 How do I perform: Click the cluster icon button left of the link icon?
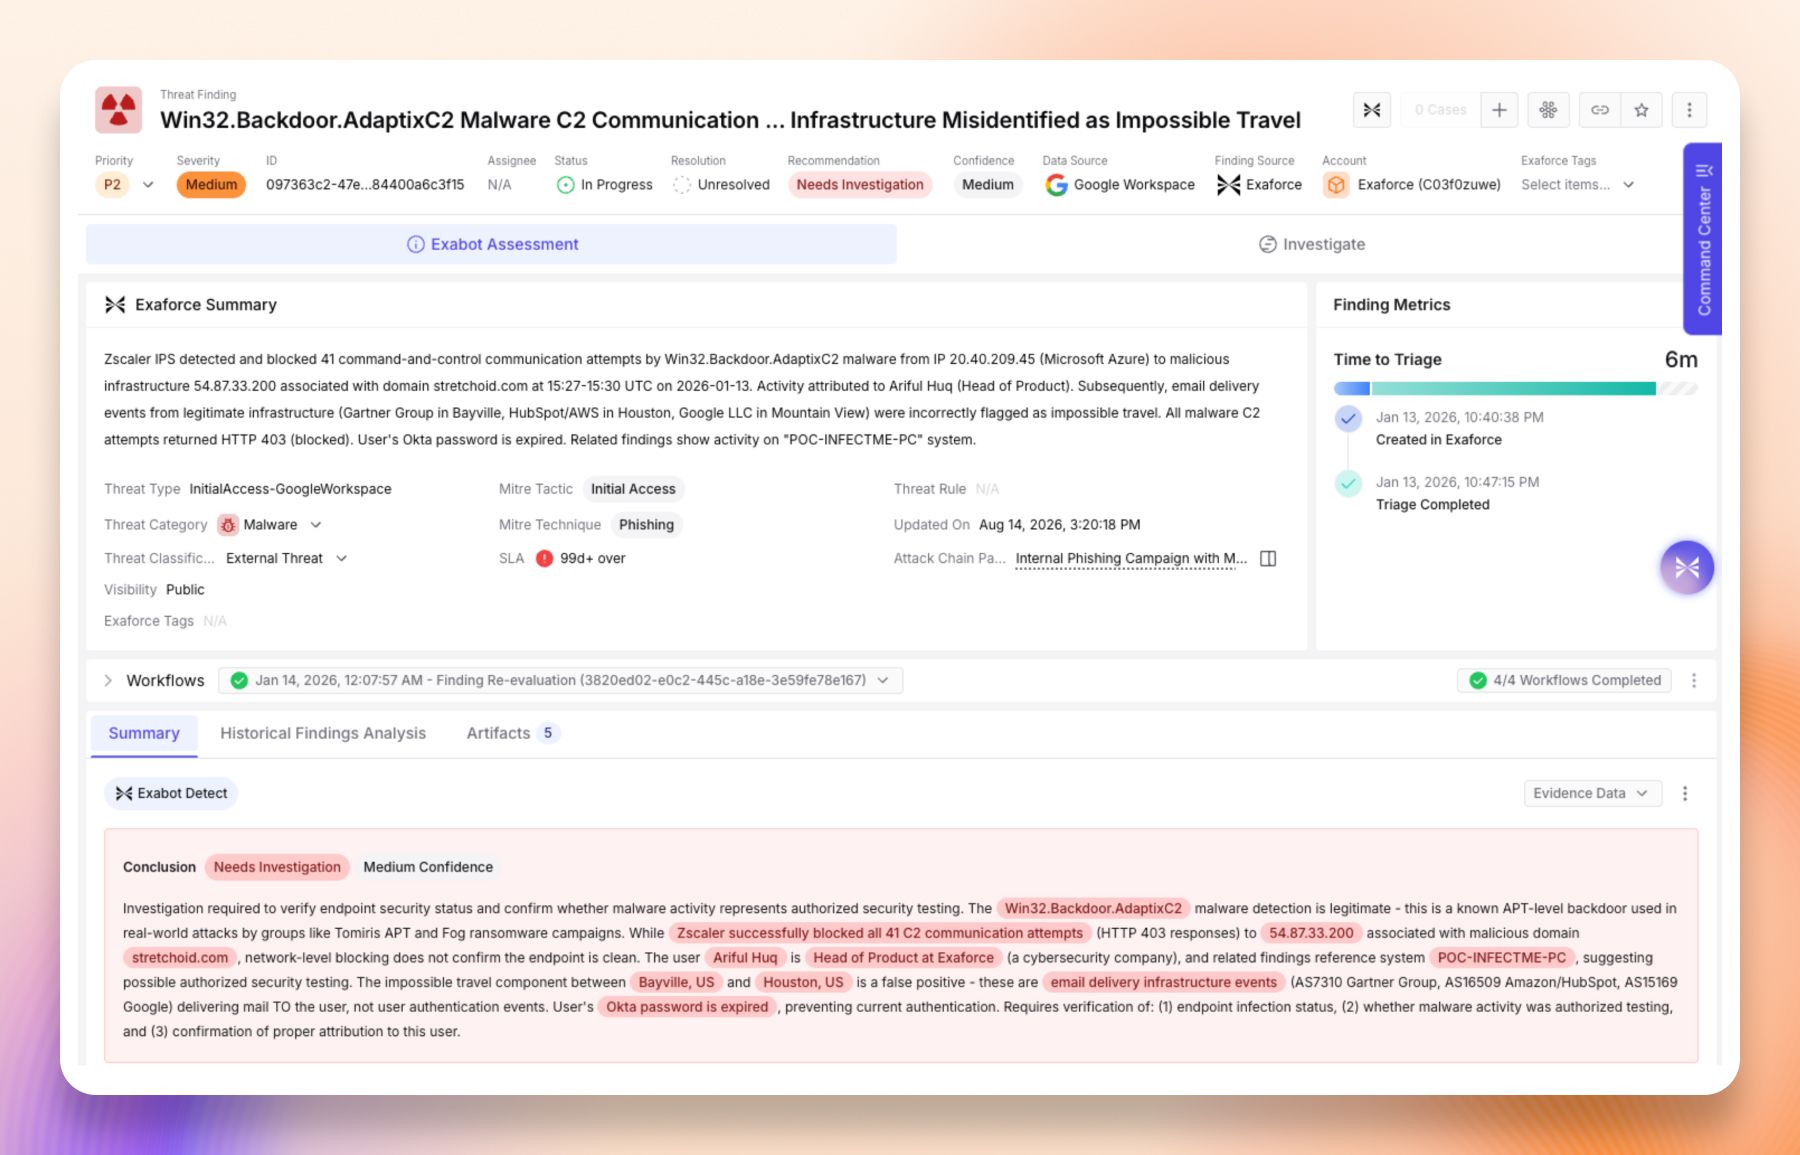click(x=1548, y=110)
